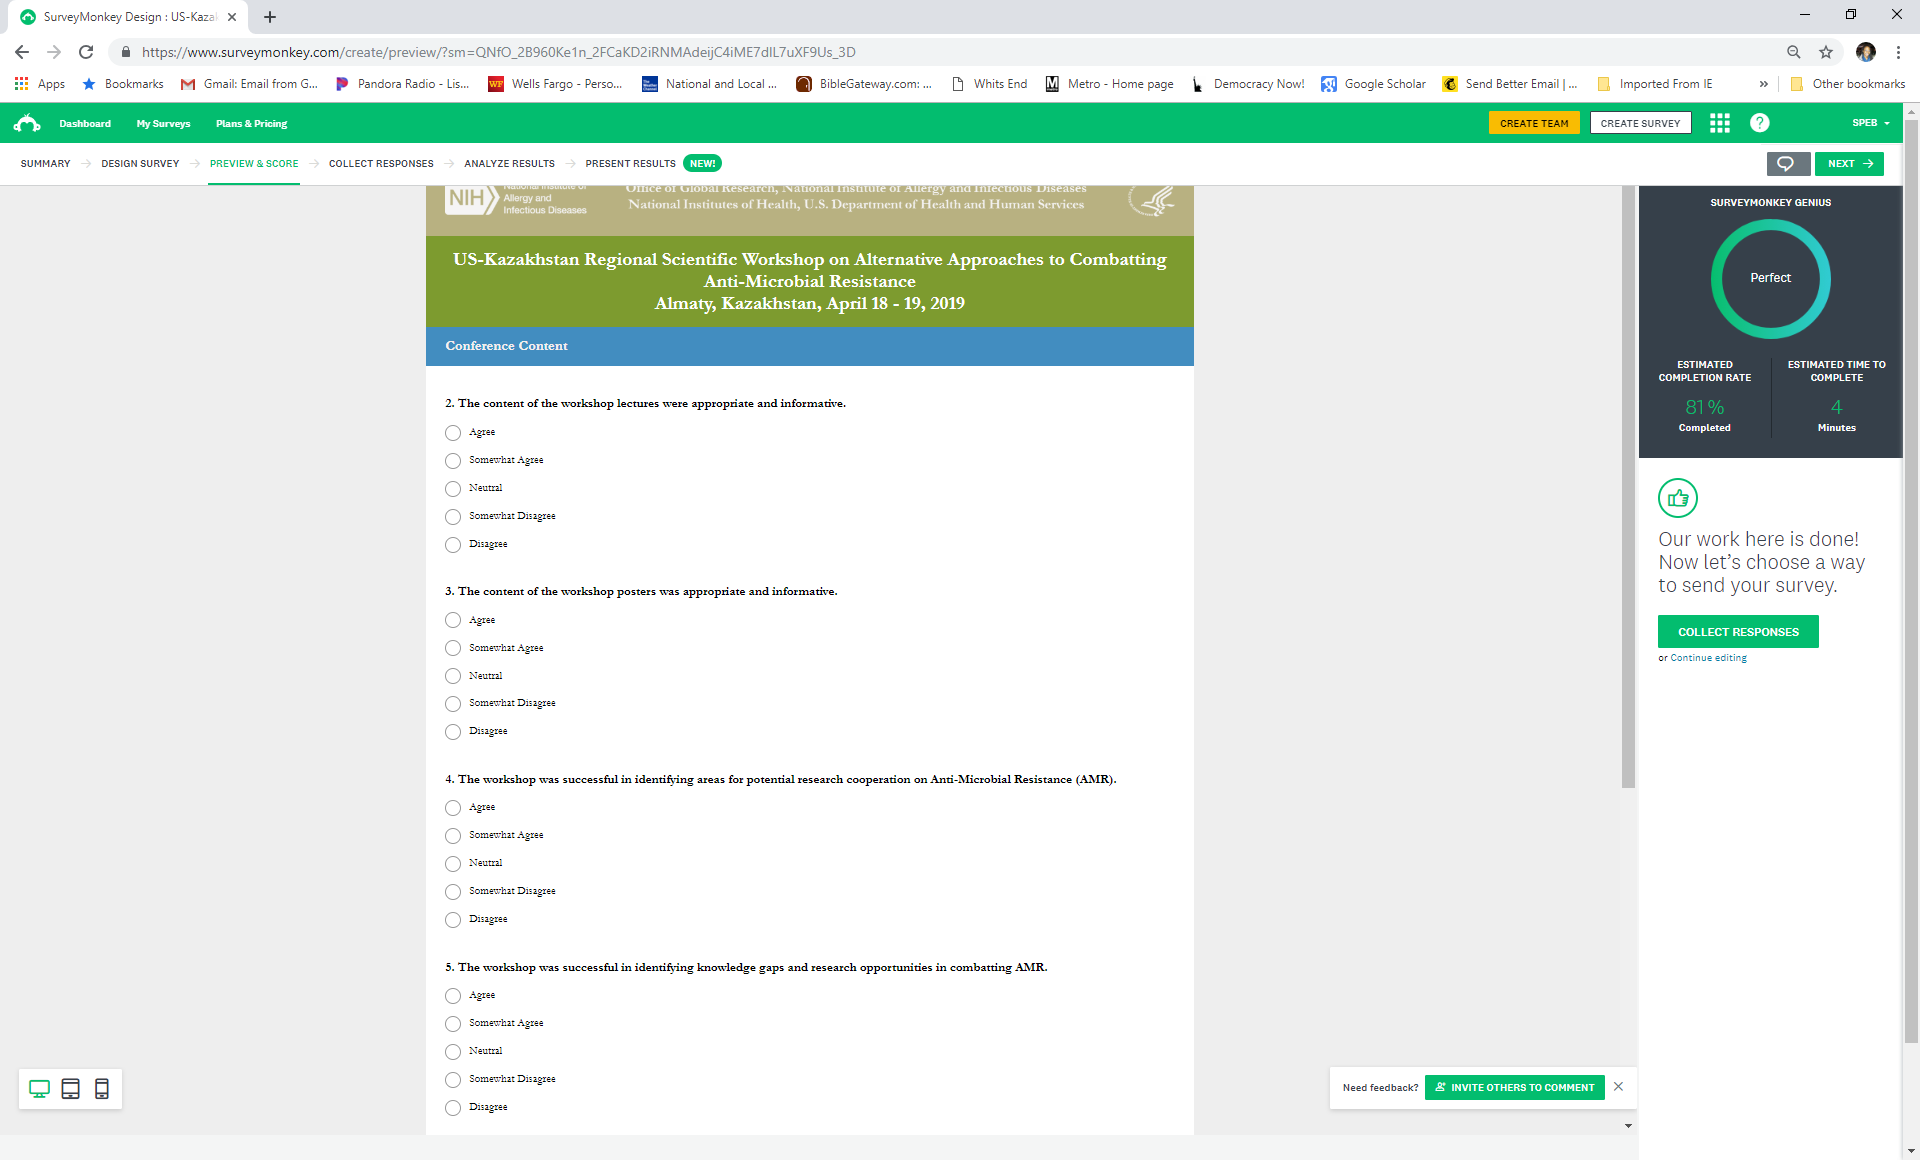Click the Continue editing link
The height and width of the screenshot is (1160, 1920).
[x=1708, y=658]
